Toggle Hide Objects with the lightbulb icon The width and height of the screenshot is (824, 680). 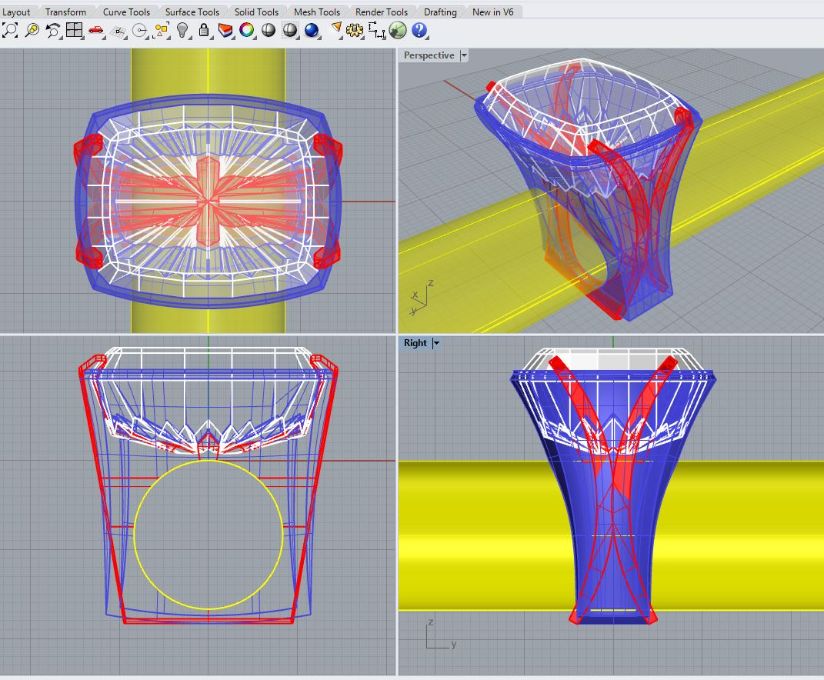pyautogui.click(x=182, y=31)
